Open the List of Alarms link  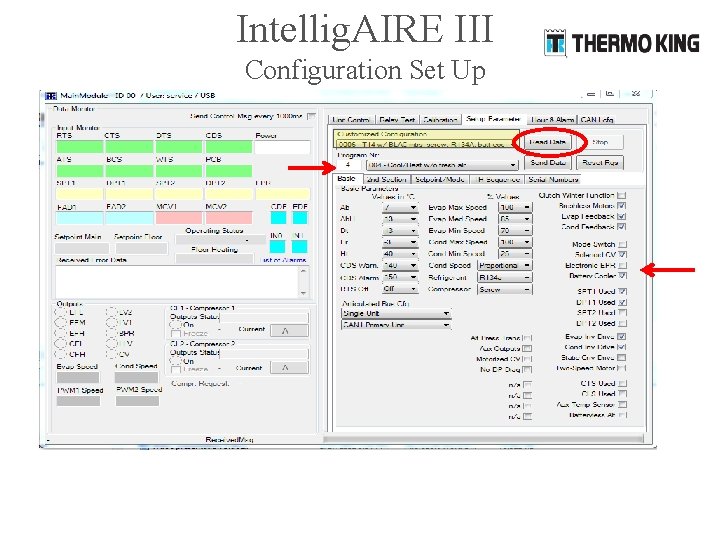pos(283,260)
